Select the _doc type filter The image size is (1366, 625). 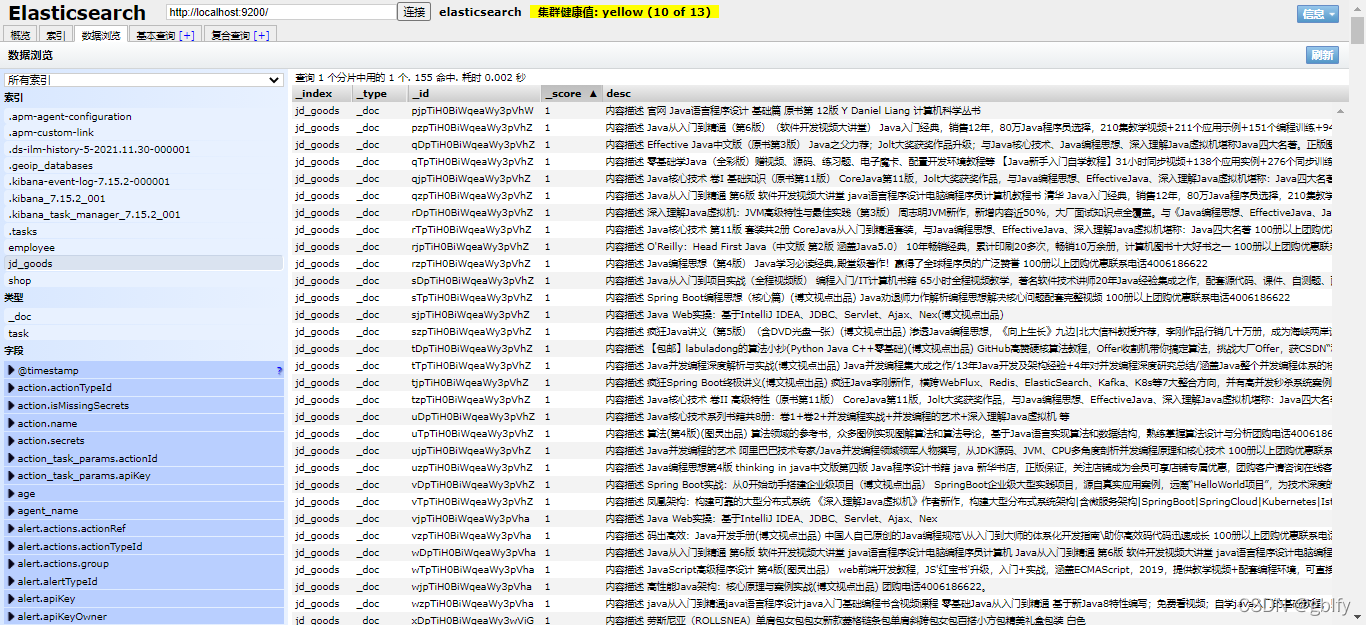point(143,316)
